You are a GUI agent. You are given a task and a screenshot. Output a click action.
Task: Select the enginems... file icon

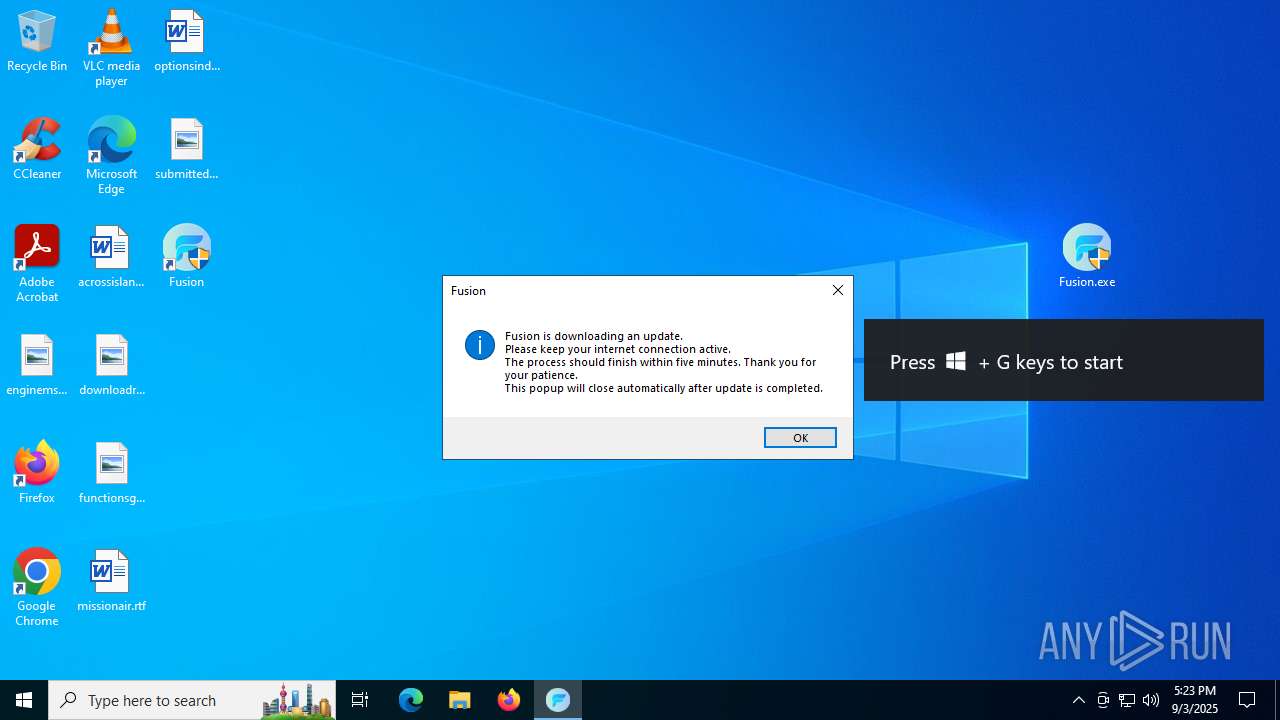pos(37,366)
